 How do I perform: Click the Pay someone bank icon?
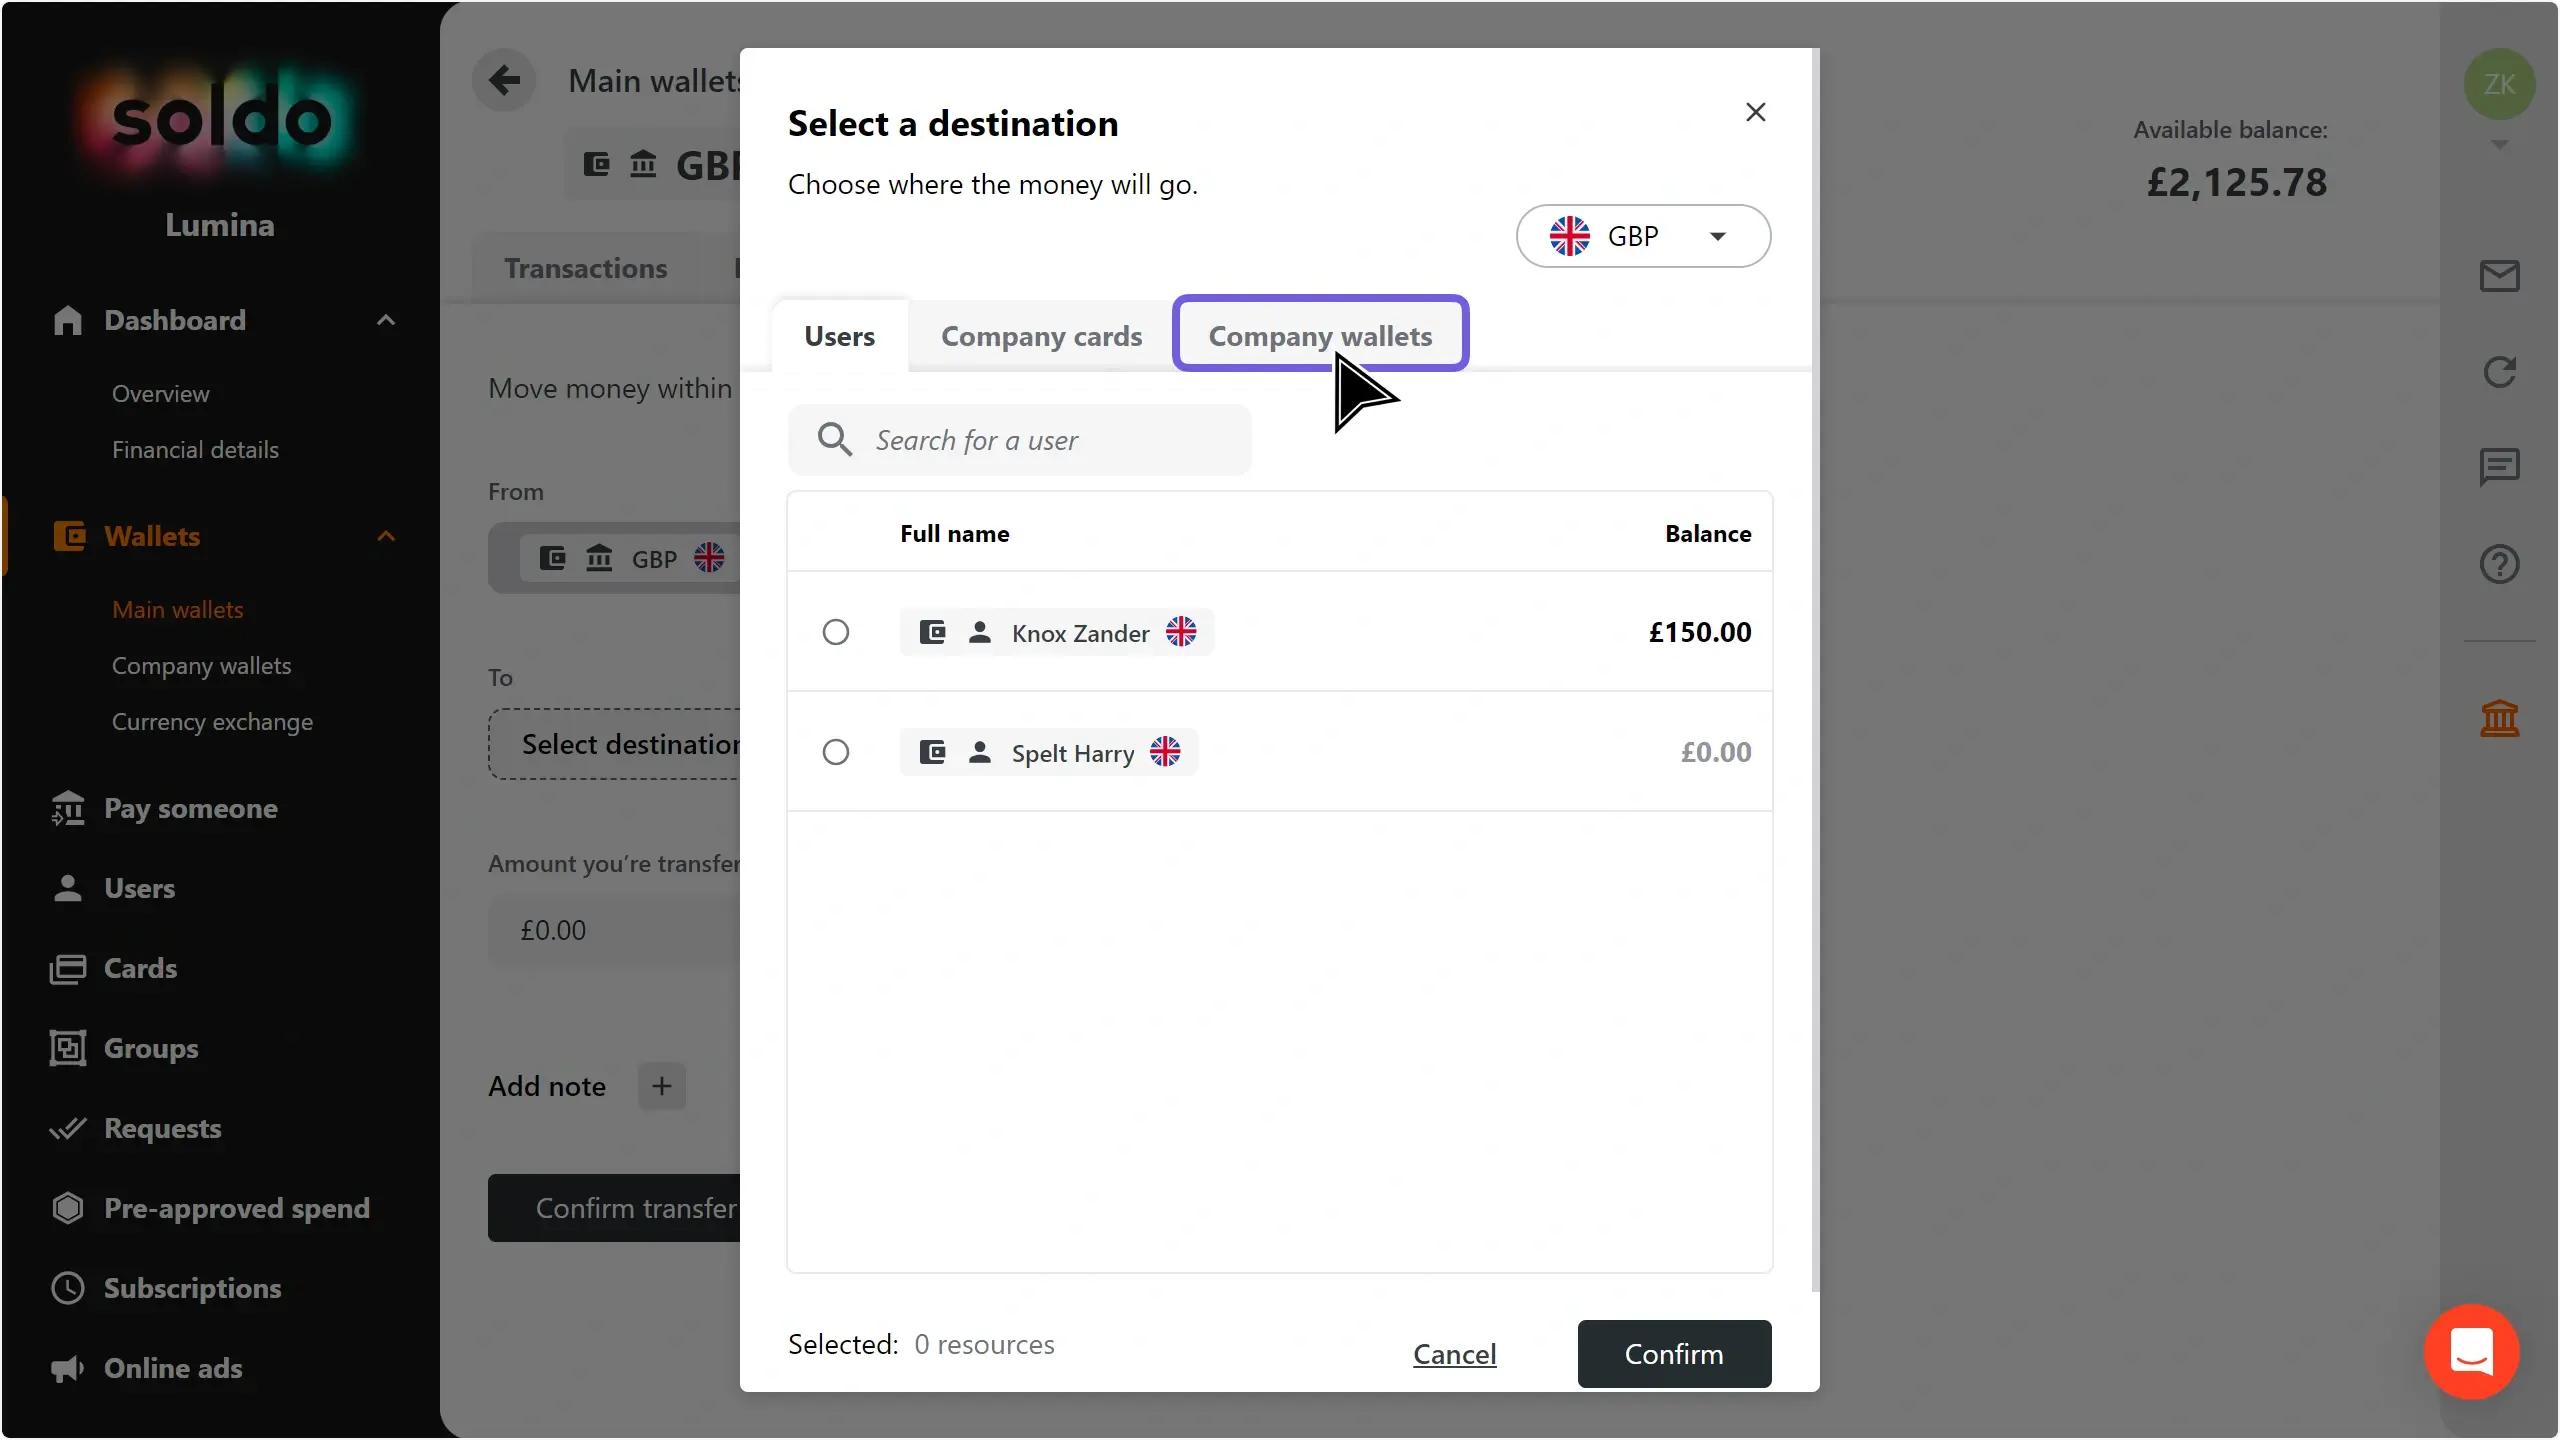(68, 808)
